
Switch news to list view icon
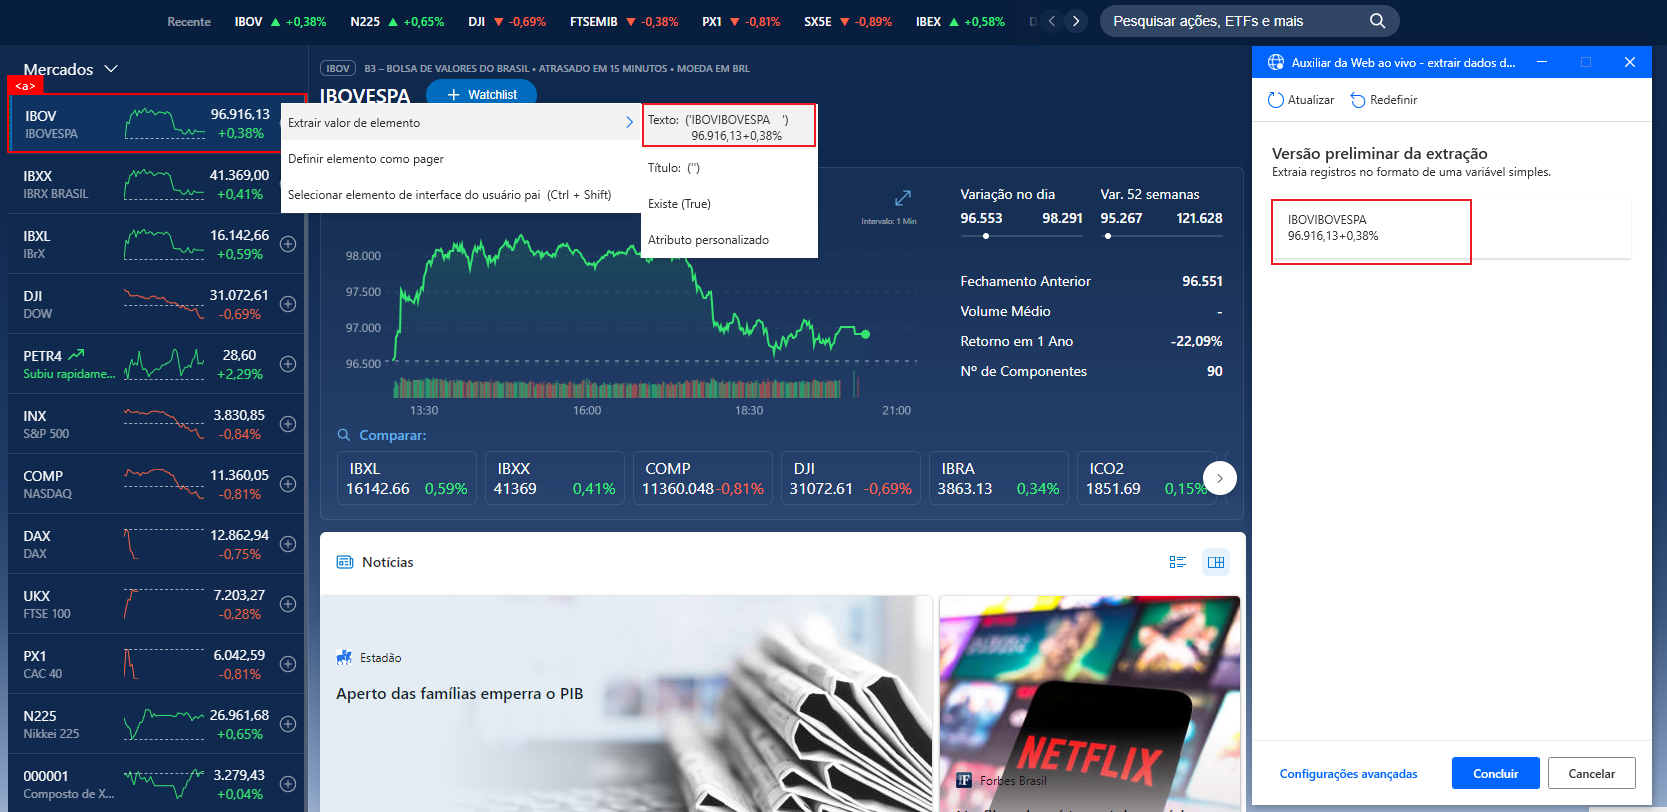click(x=1177, y=562)
